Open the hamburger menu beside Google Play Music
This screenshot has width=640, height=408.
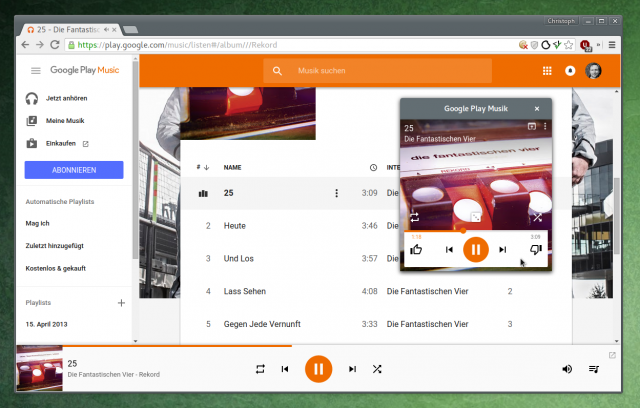click(x=36, y=71)
